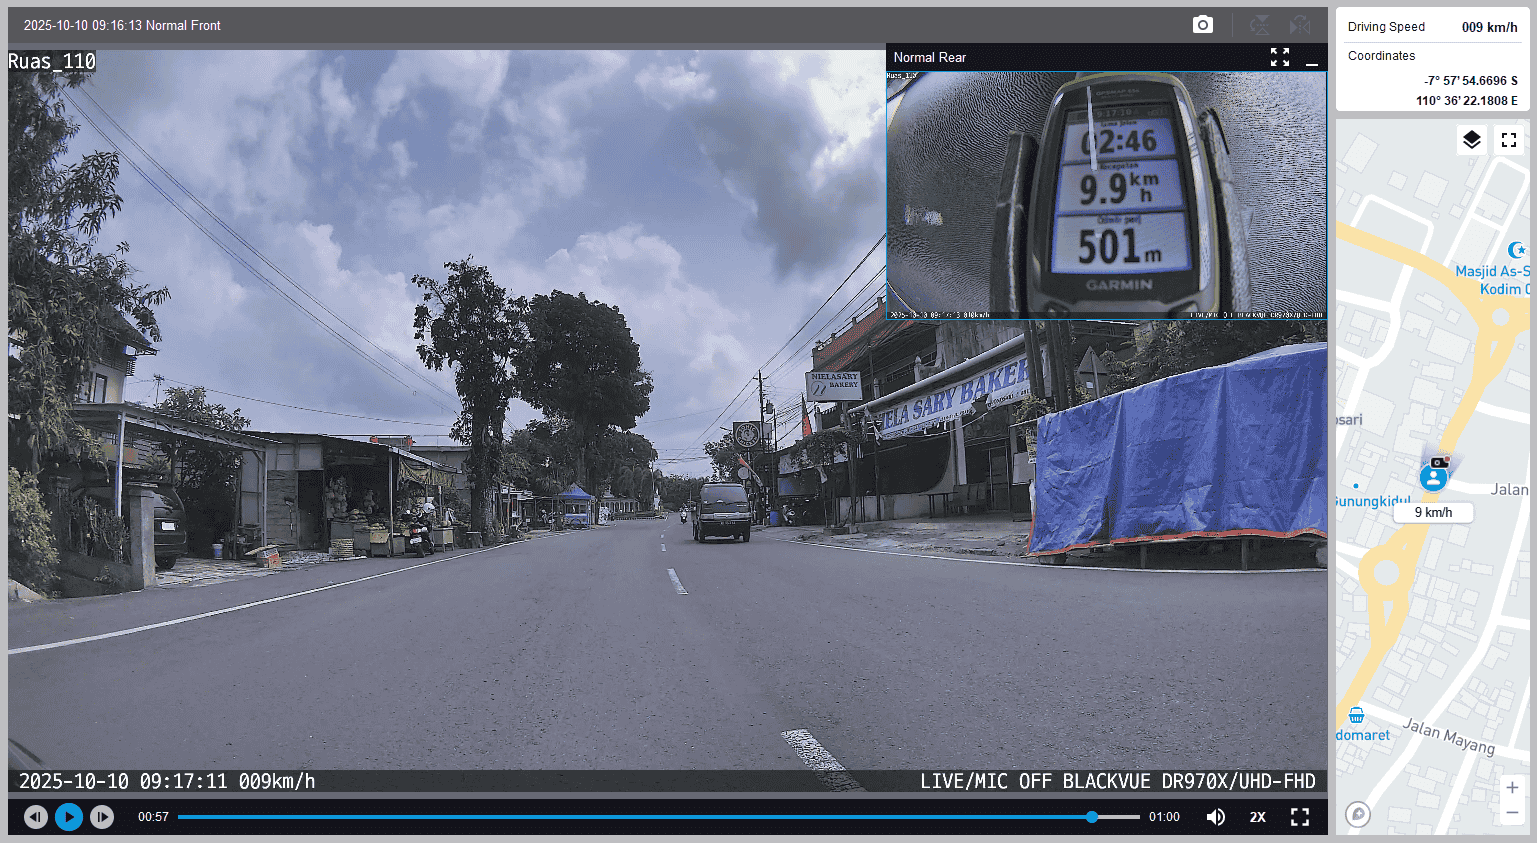The width and height of the screenshot is (1537, 843).
Task: Expand the Normal Rear view to fullscreen
Action: tap(1280, 57)
